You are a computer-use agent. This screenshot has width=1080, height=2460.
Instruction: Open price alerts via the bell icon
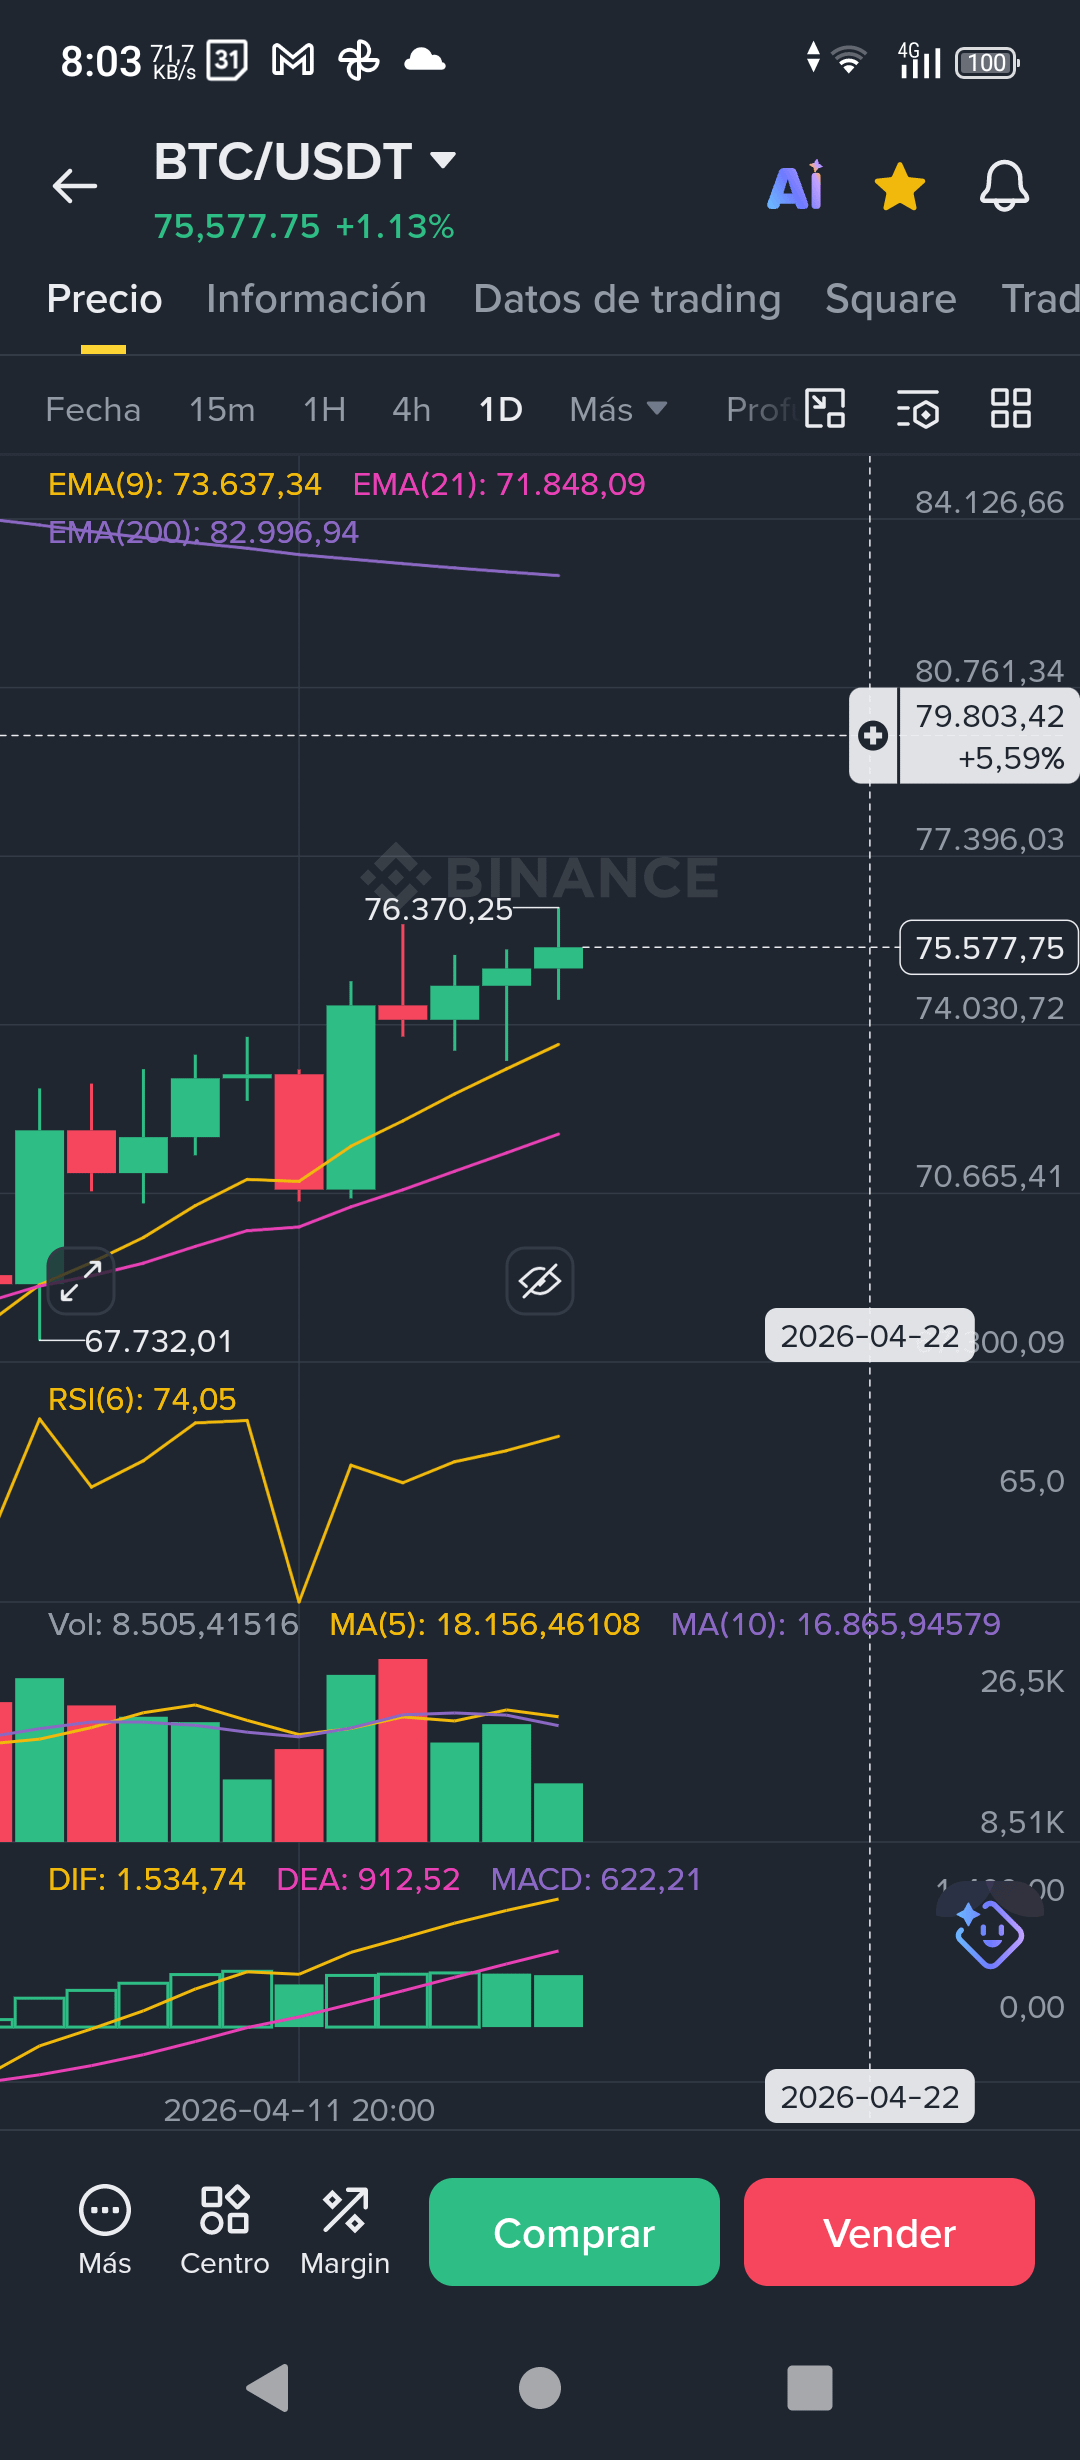click(x=1004, y=186)
